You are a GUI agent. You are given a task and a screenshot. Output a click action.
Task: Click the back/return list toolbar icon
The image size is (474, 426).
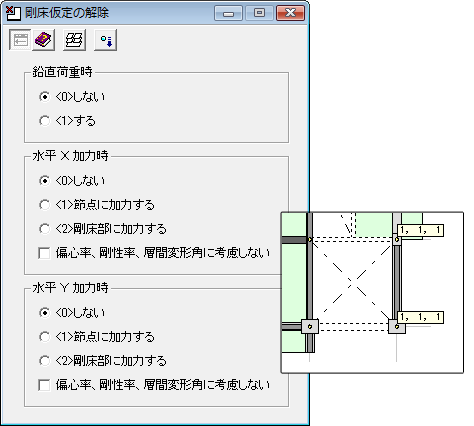[x=20, y=40]
